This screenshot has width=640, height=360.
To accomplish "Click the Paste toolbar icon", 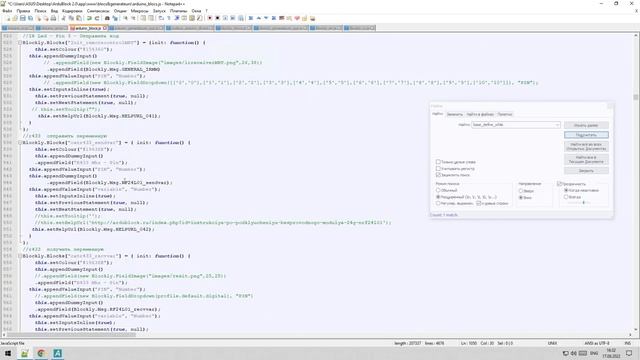I will tap(78, 18).
